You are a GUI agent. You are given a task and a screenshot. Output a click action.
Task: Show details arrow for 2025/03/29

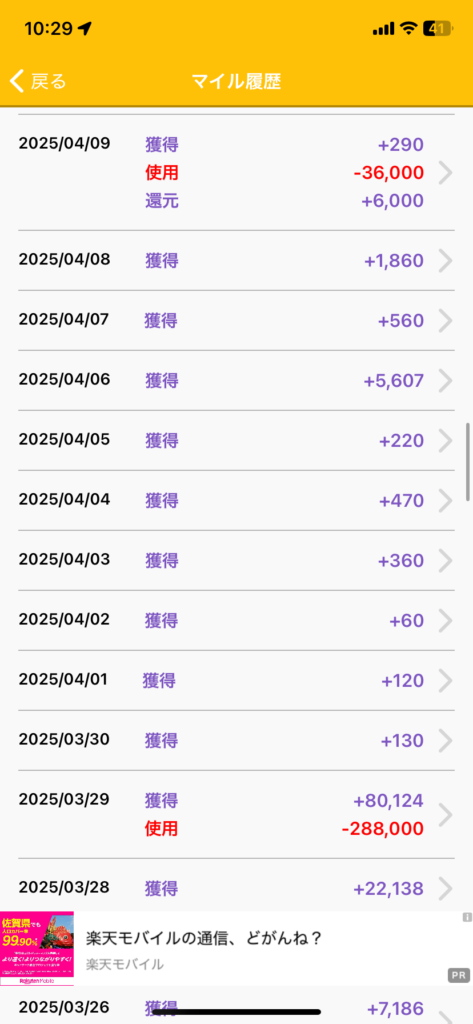(x=446, y=814)
